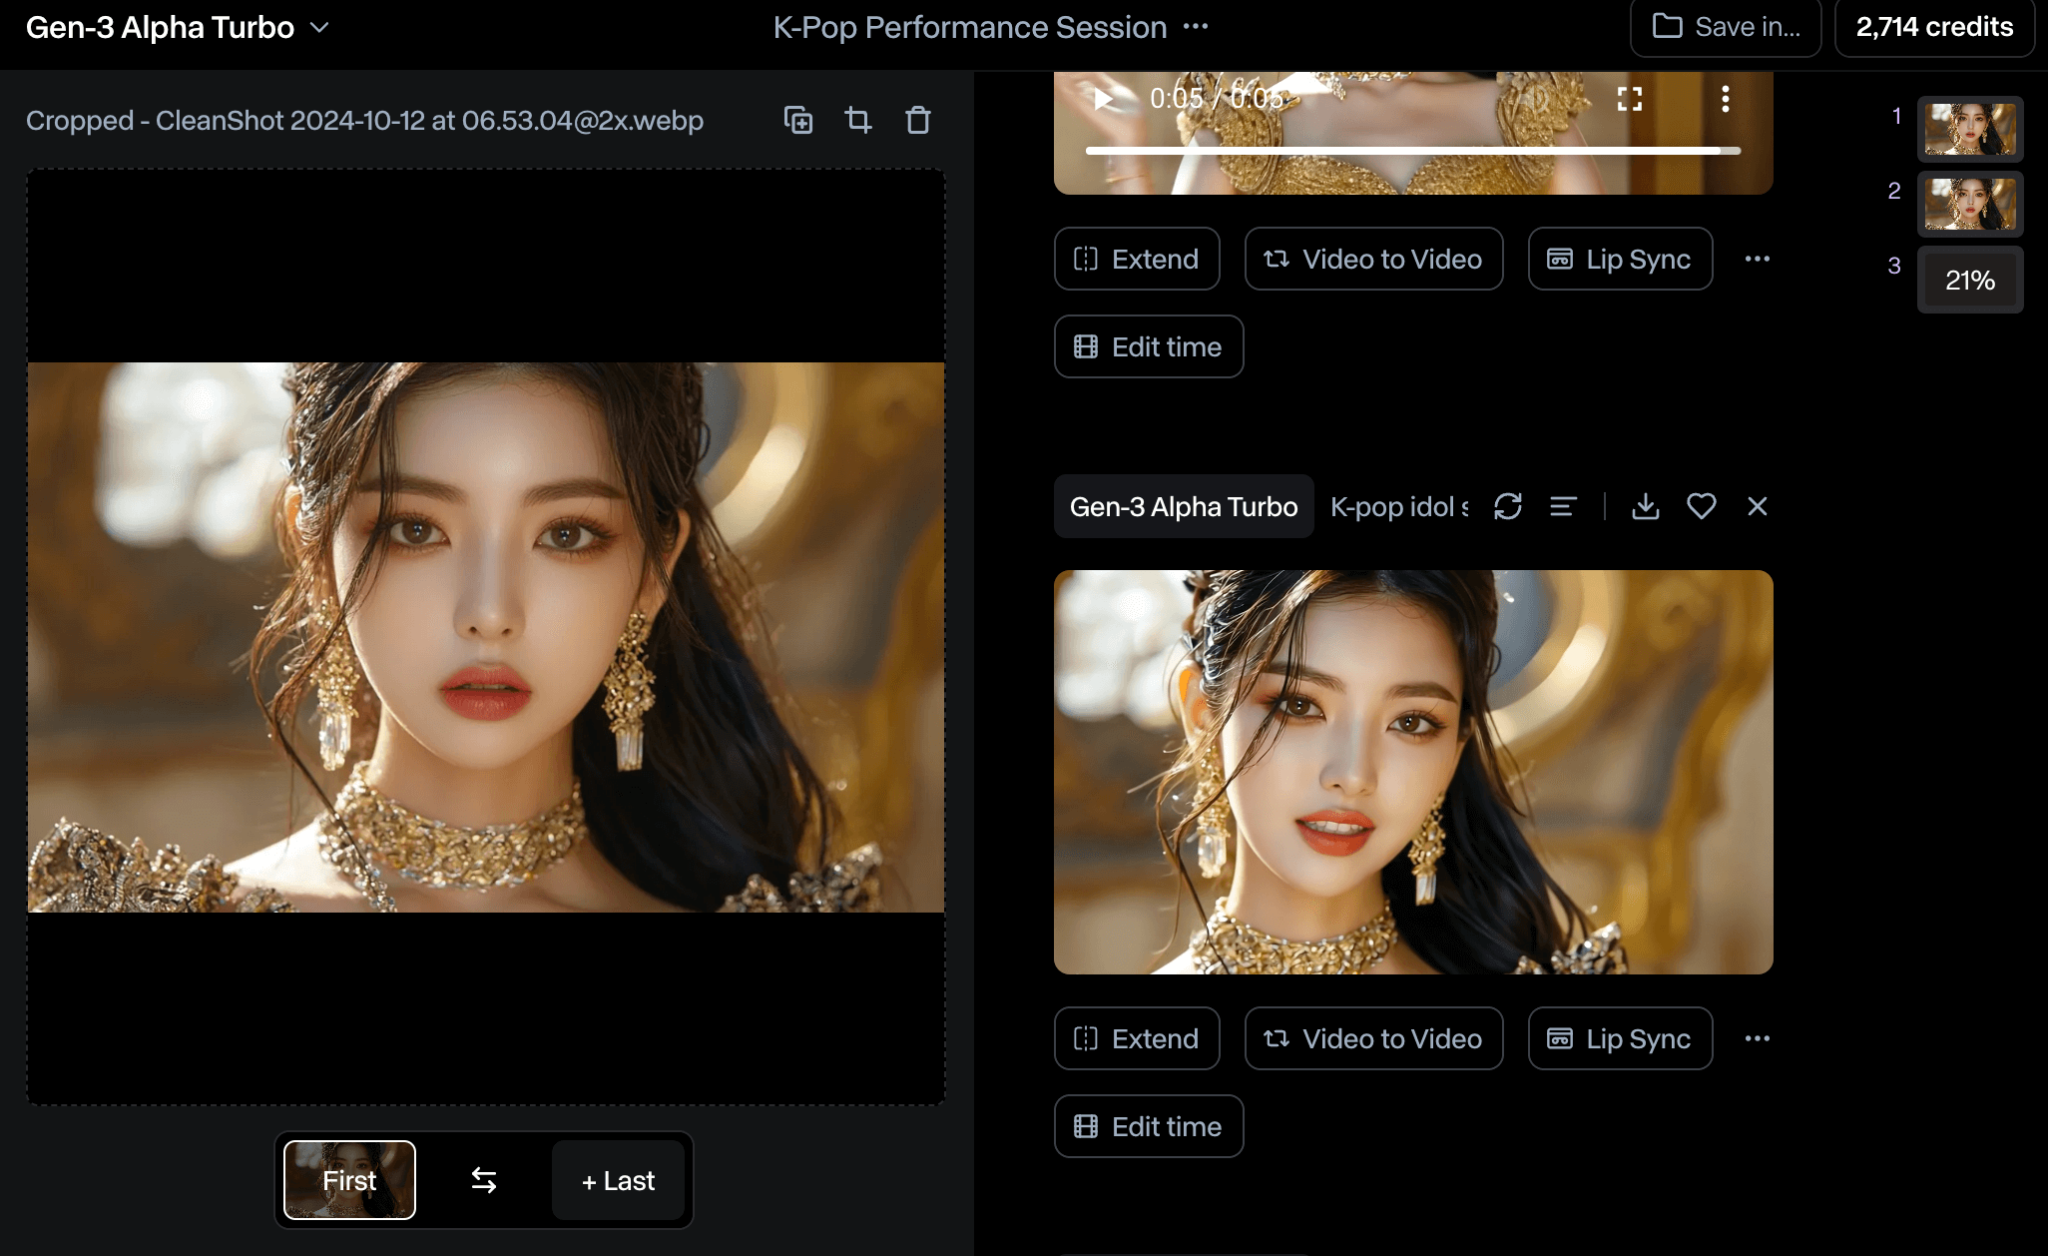Add a Last frame

tap(618, 1180)
